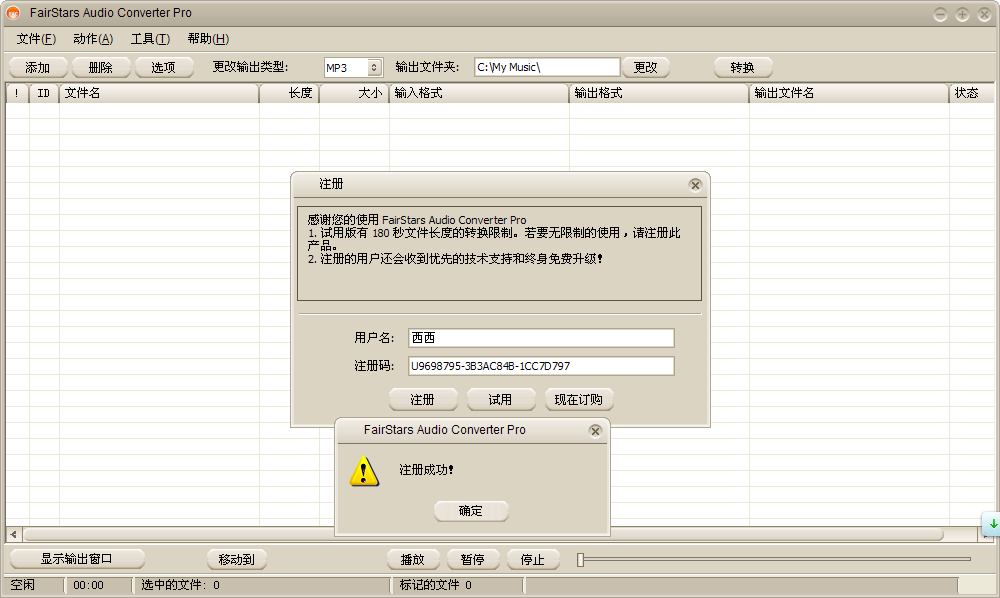The image size is (1000, 598).
Task: Click 选中的文件: 0 status entry
Action: (x=180, y=585)
